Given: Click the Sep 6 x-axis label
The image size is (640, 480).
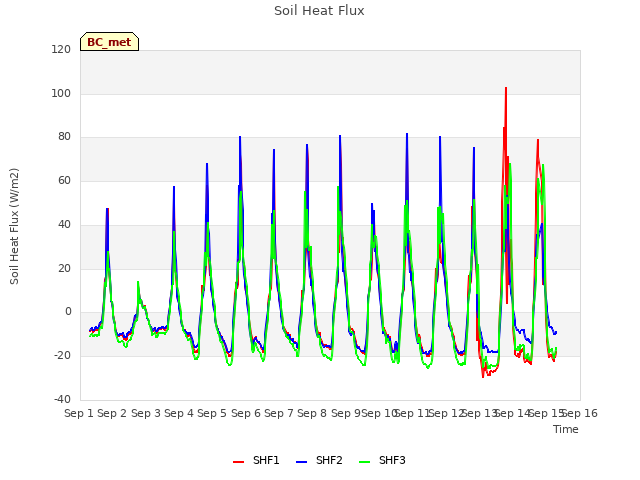Looking at the screenshot, I should (246, 413).
